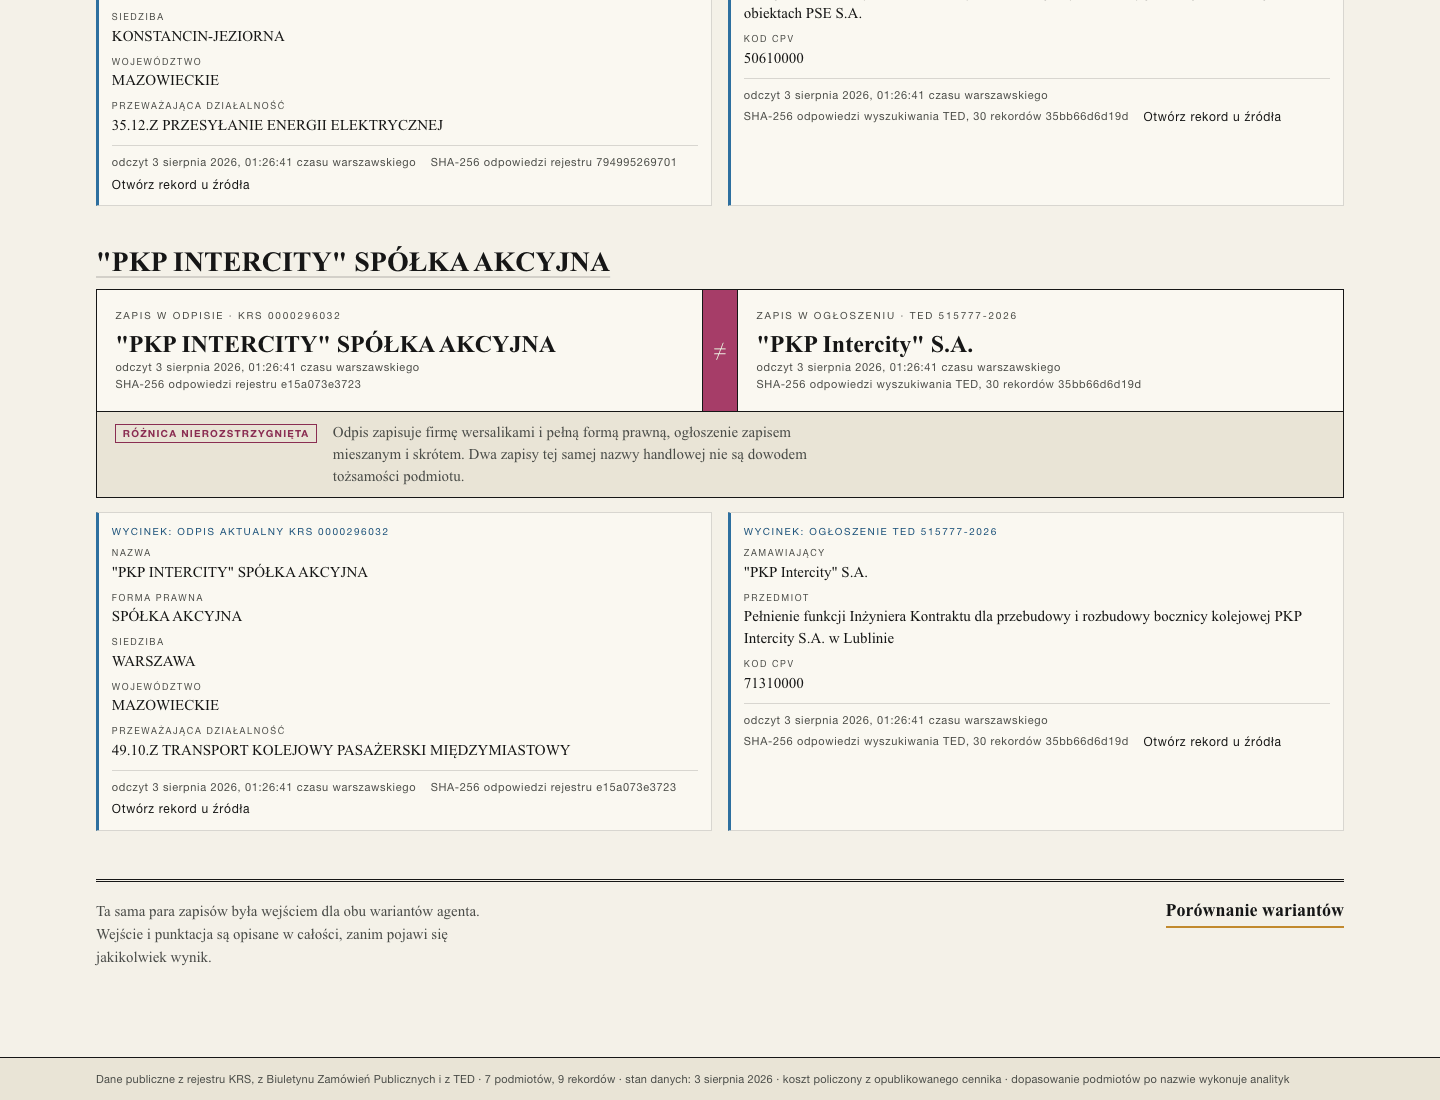The height and width of the screenshot is (1100, 1440).
Task: Open source record link in the Konstancin-Jeziorna card
Action: [x=181, y=185]
